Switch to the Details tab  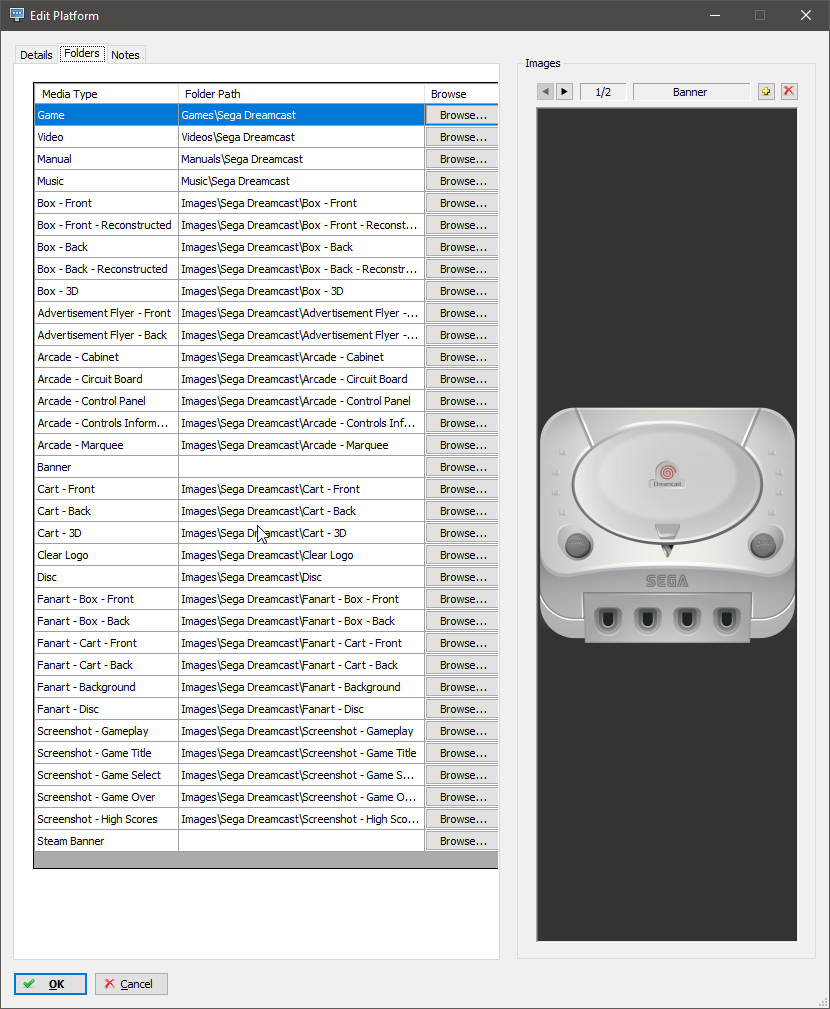[36, 55]
